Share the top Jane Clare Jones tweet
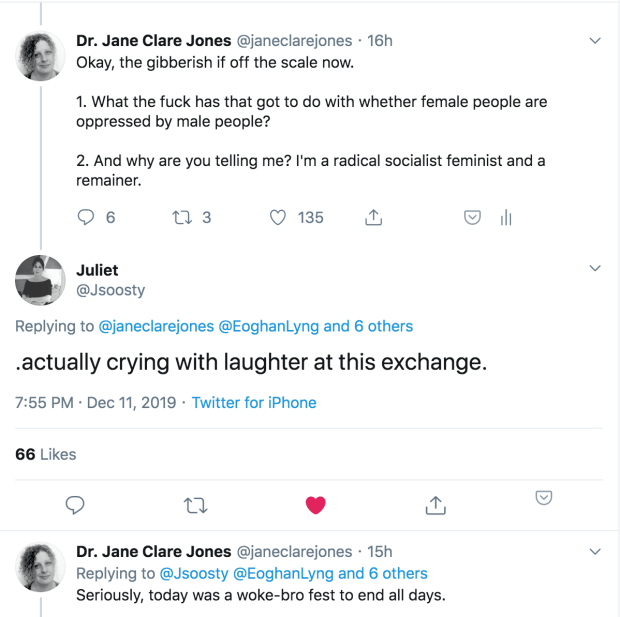 pos(373,217)
